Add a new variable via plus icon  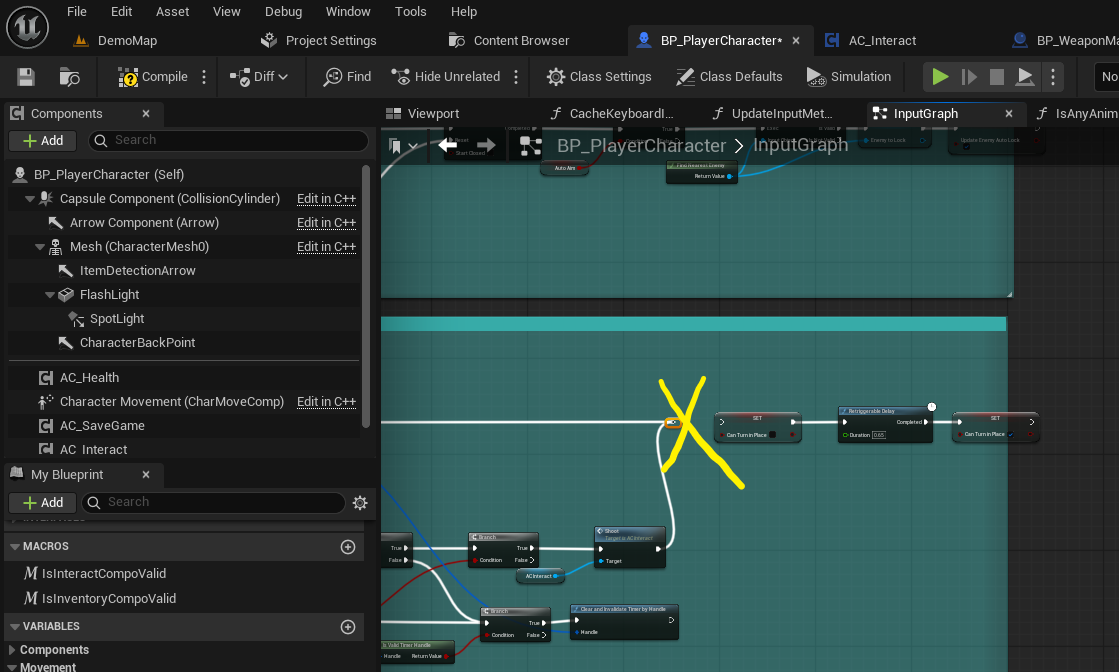pyautogui.click(x=348, y=626)
